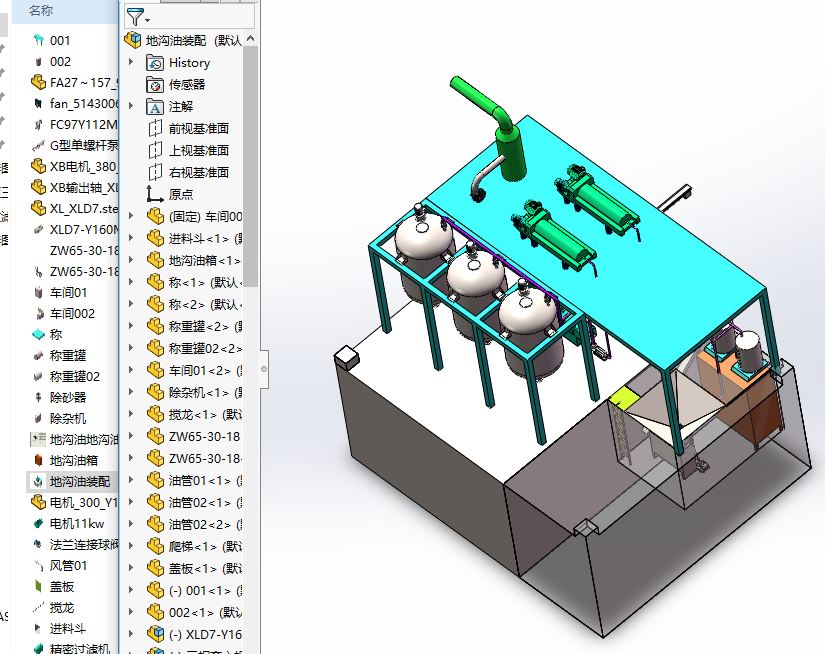Viewport: 825px width, 654px height.
Task: Select the 前视基准面 plane icon
Action: 155,128
